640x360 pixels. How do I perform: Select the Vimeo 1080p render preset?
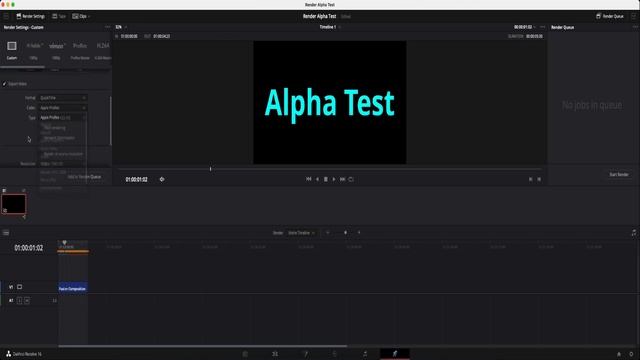tap(56, 50)
